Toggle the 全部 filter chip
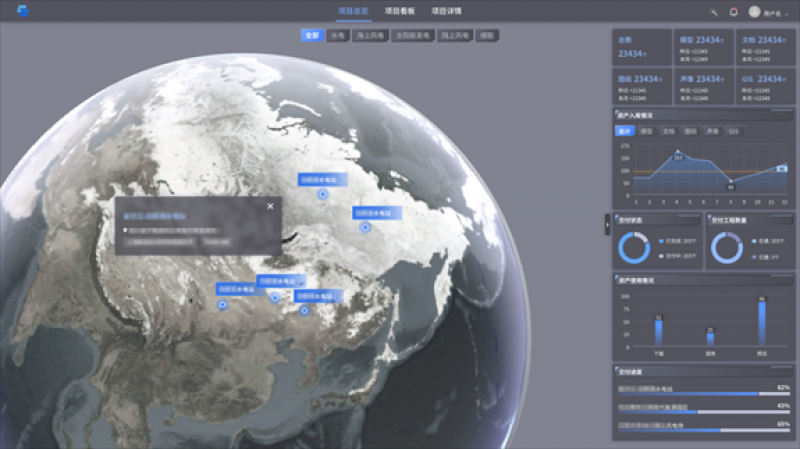Viewport: 800px width, 449px height. (x=312, y=35)
